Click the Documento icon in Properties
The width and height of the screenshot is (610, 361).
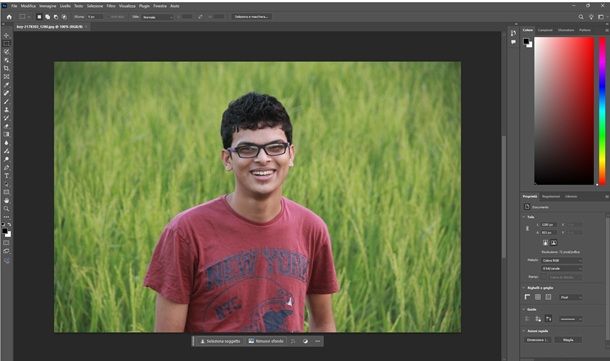(527, 207)
